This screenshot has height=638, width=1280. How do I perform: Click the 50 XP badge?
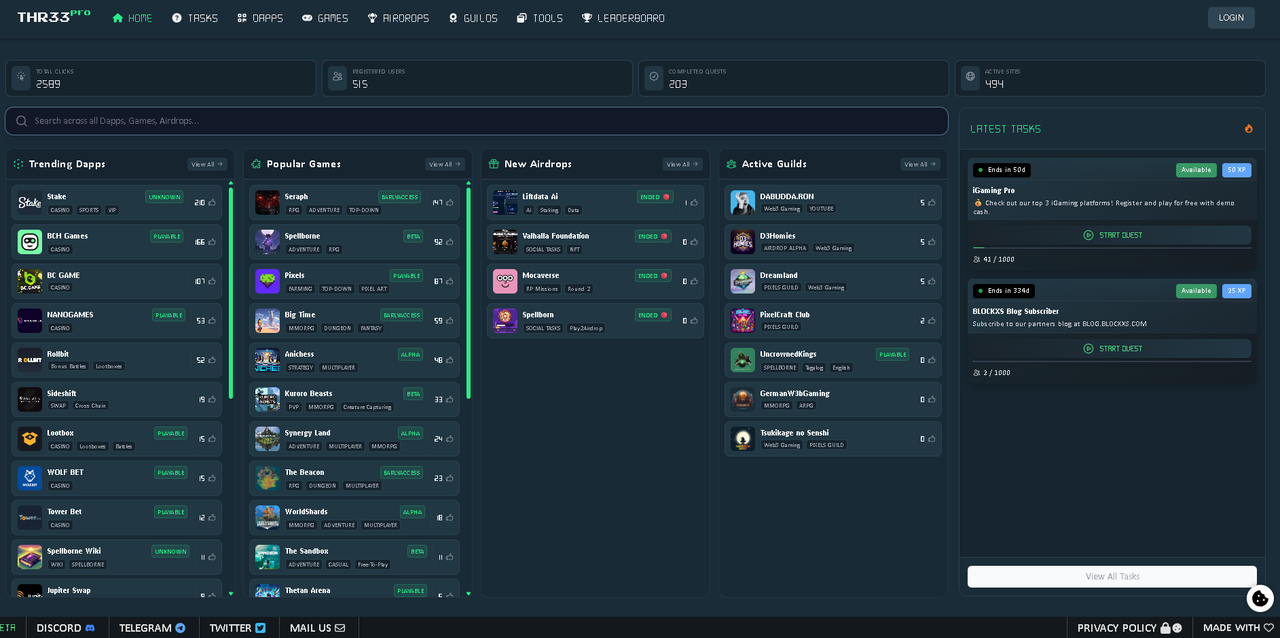1237,170
